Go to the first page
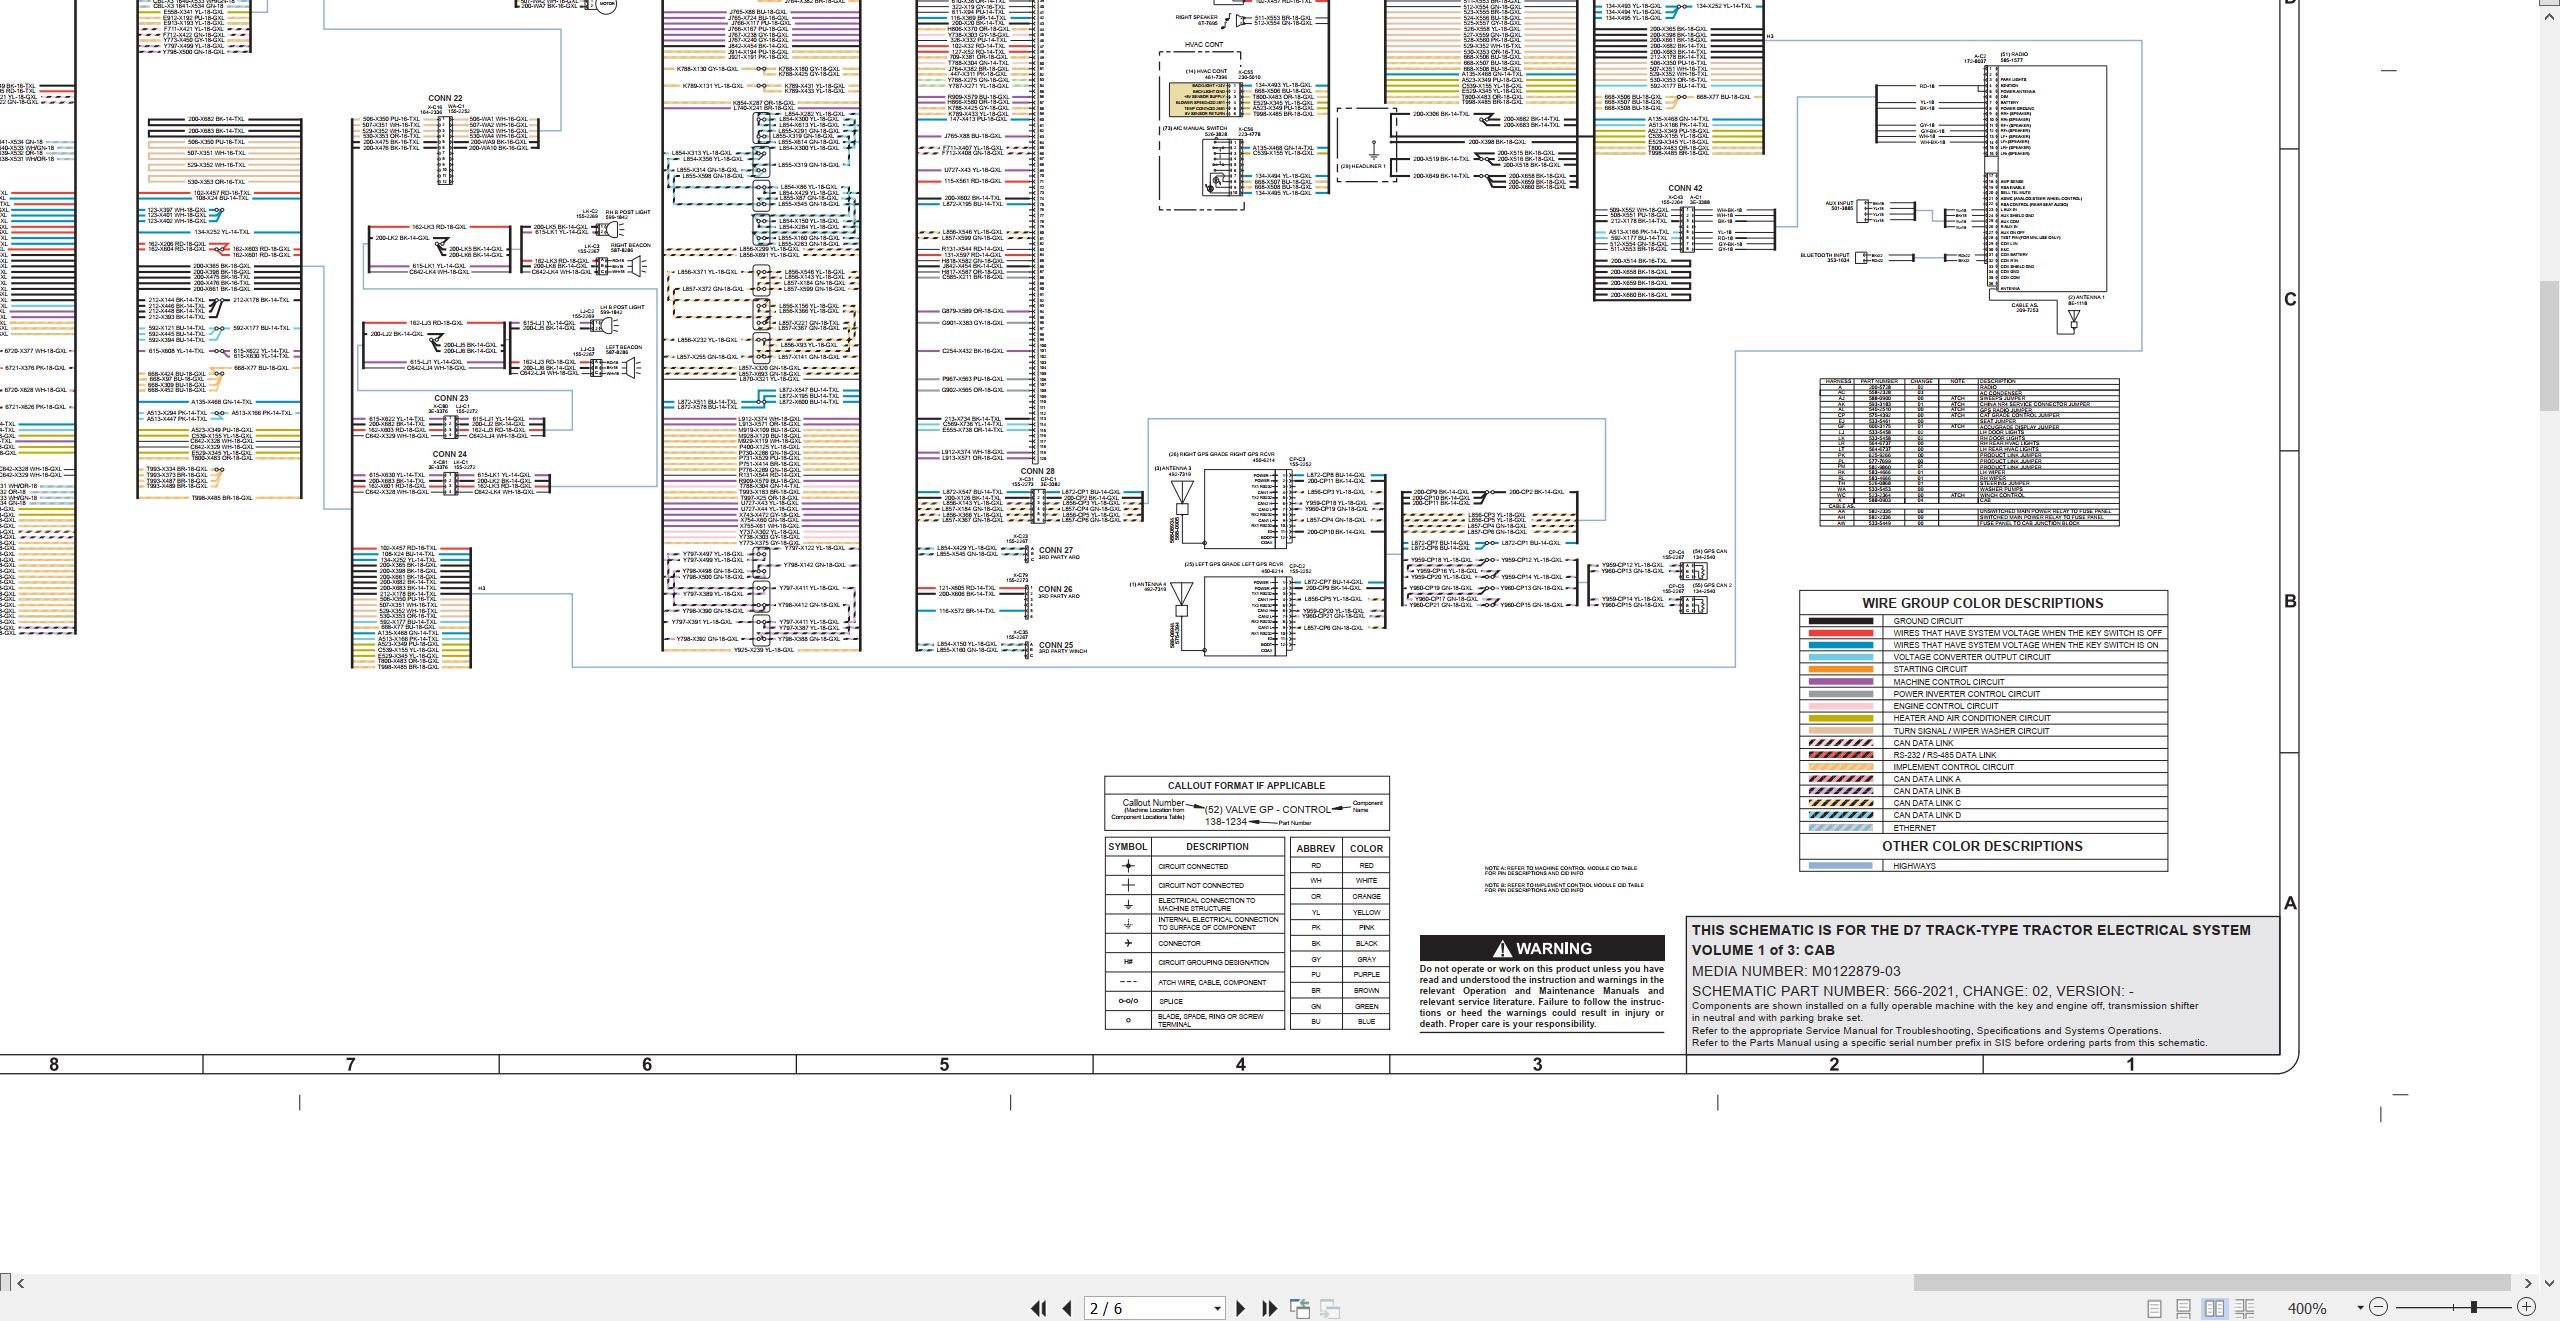Viewport: 2560px width, 1321px height. click(1039, 1308)
